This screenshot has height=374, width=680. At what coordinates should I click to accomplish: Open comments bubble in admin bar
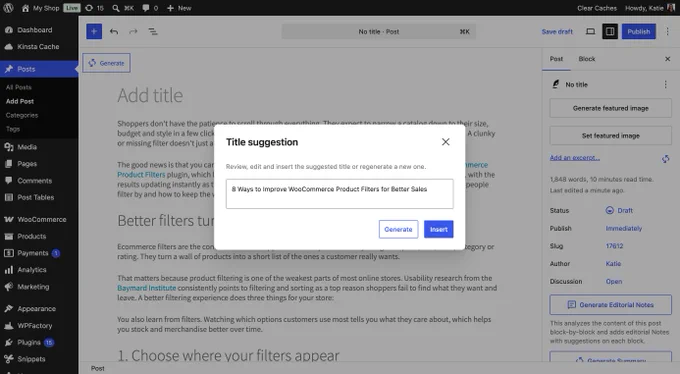pos(150,8)
